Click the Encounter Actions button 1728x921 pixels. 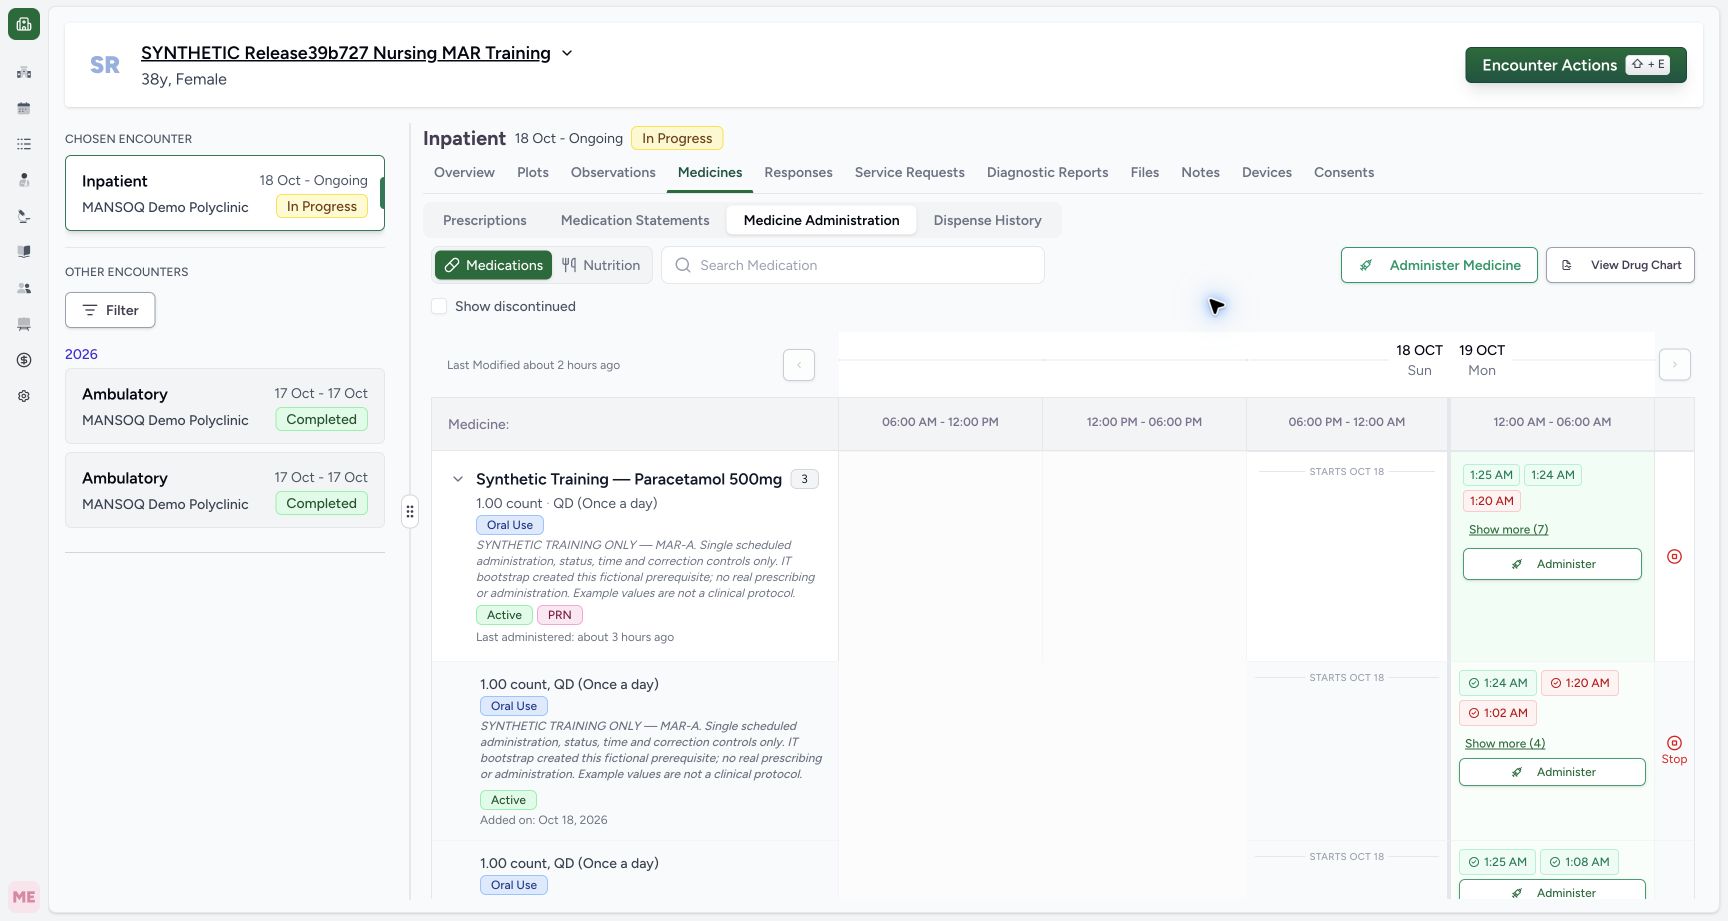click(1576, 65)
